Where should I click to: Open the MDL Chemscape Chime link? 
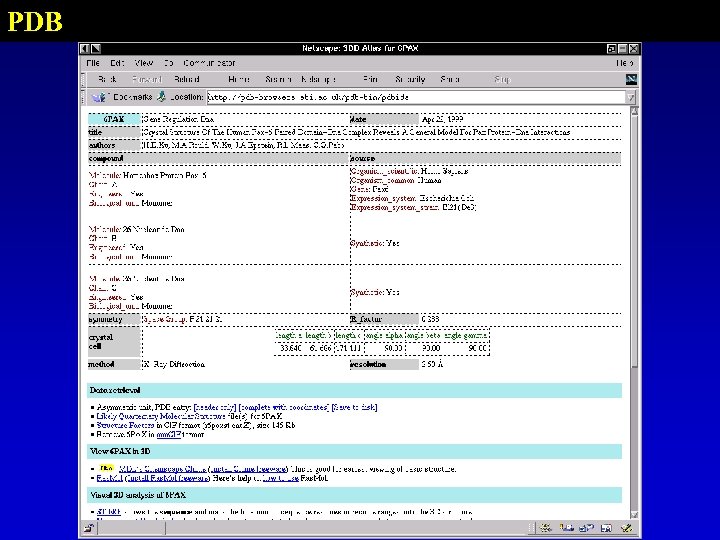pyautogui.click(x=162, y=469)
